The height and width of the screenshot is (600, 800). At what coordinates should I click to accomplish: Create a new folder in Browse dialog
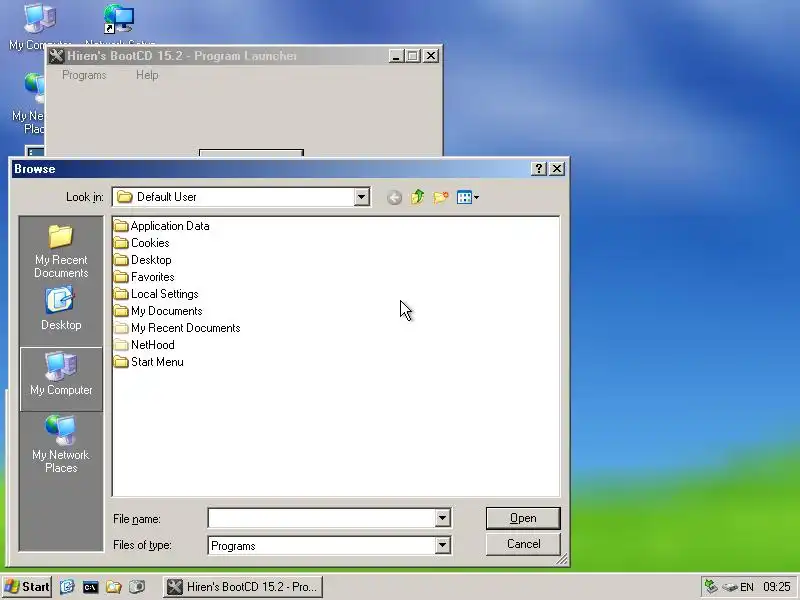441,197
